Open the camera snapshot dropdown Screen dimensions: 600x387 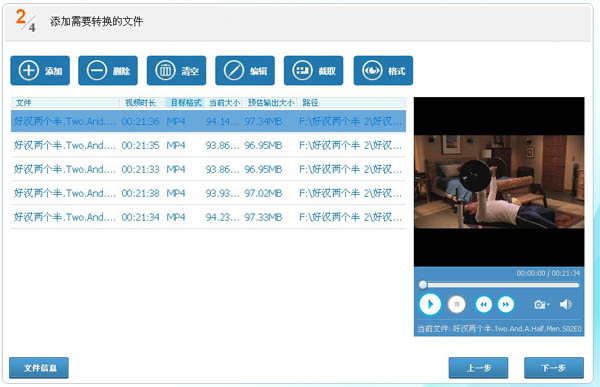(x=542, y=305)
